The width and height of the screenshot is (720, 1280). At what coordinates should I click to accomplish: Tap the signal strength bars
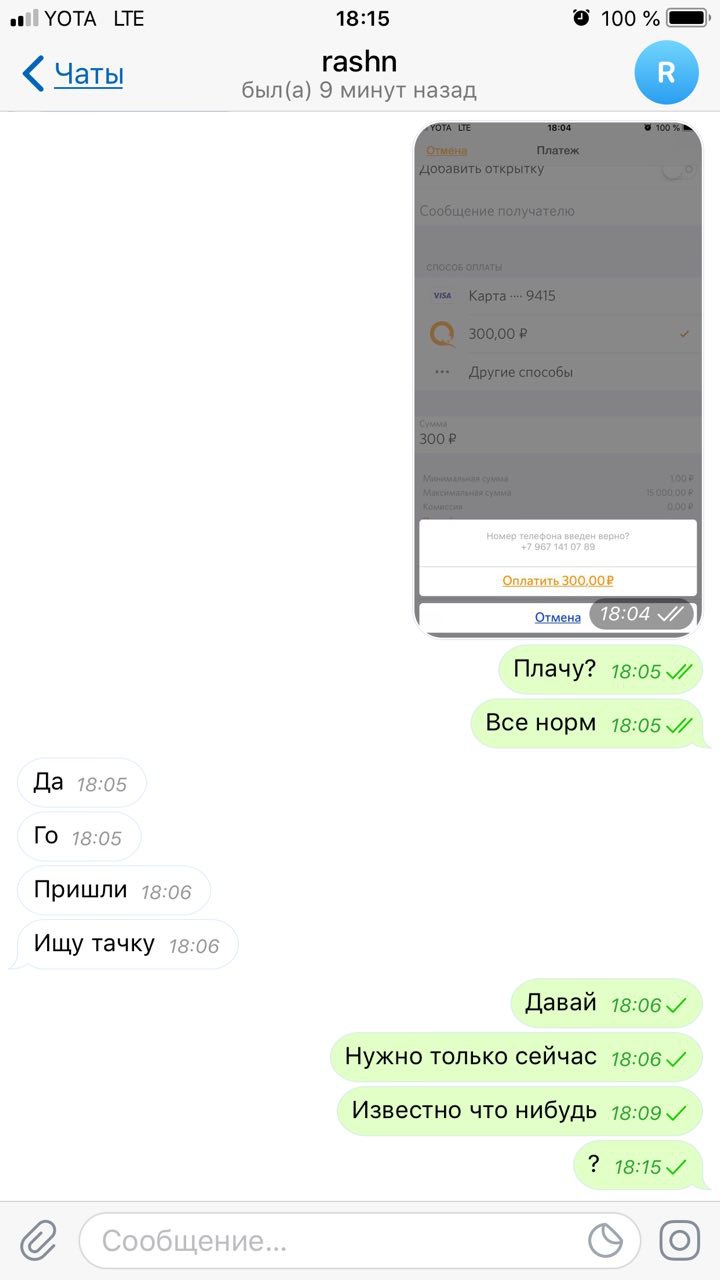[x=24, y=18]
